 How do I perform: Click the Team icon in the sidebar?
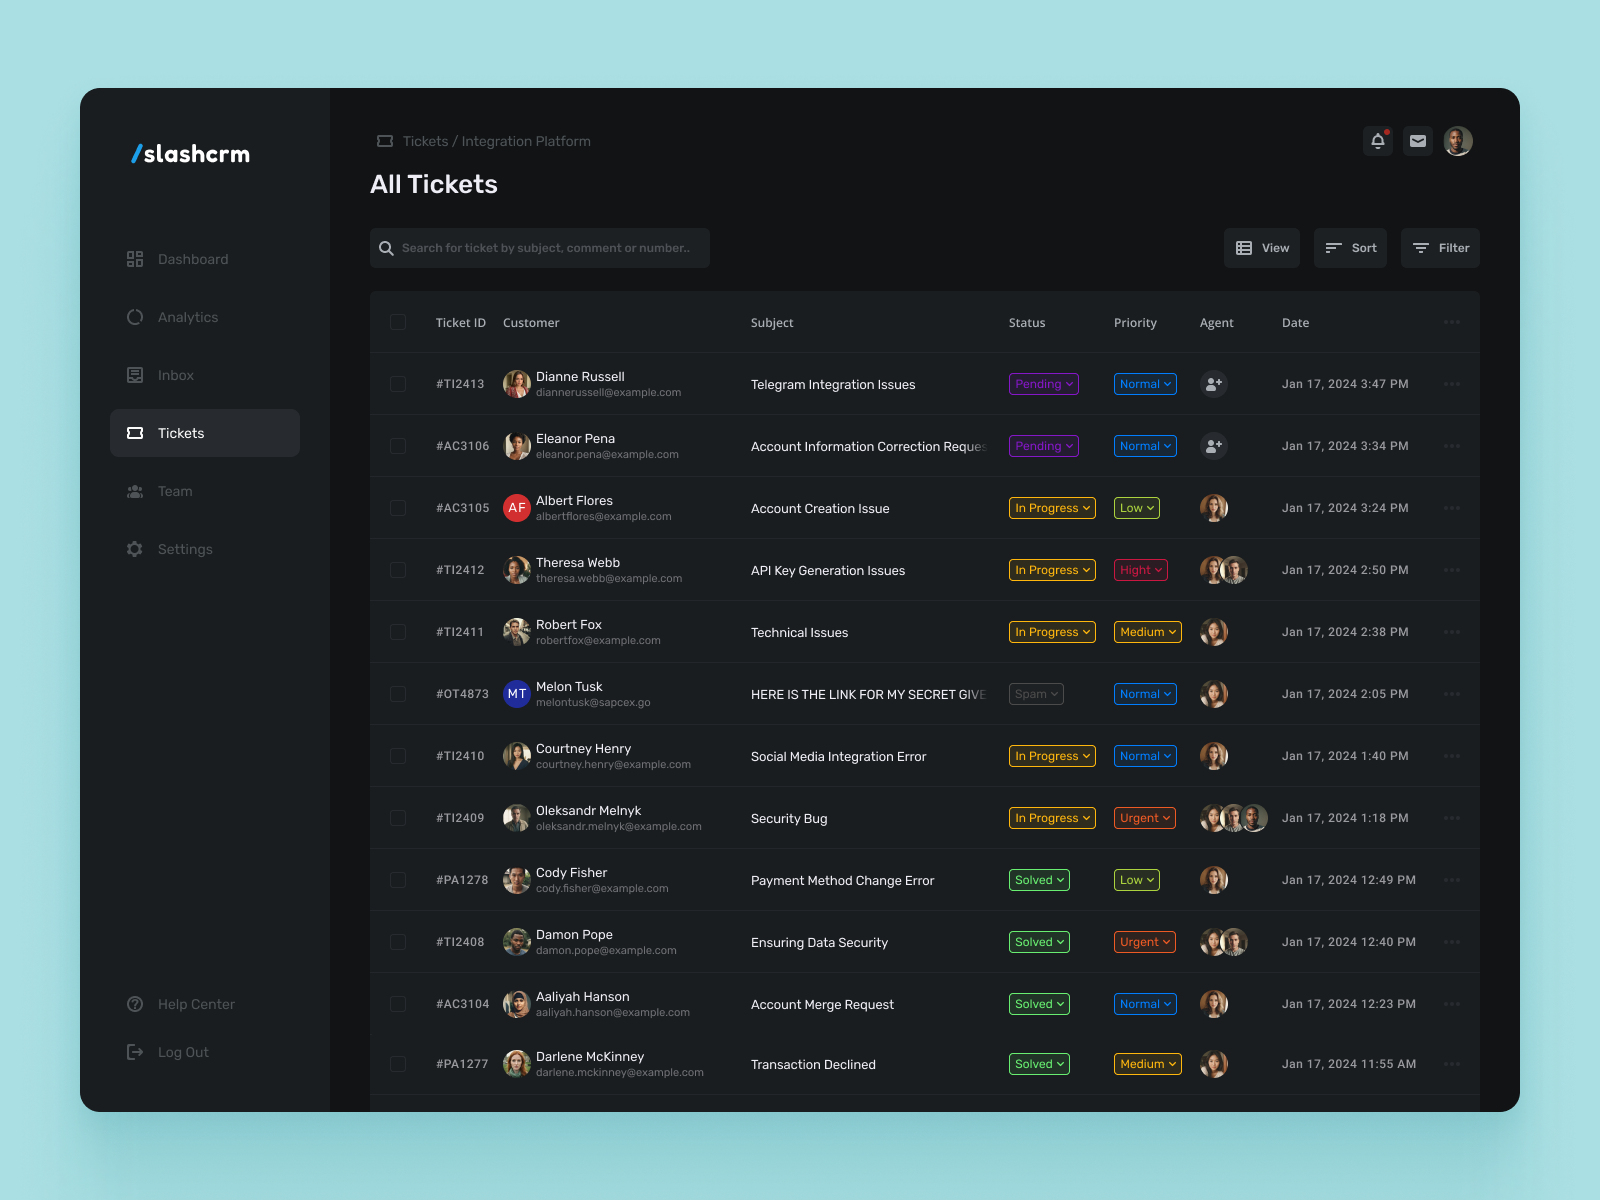click(x=135, y=491)
